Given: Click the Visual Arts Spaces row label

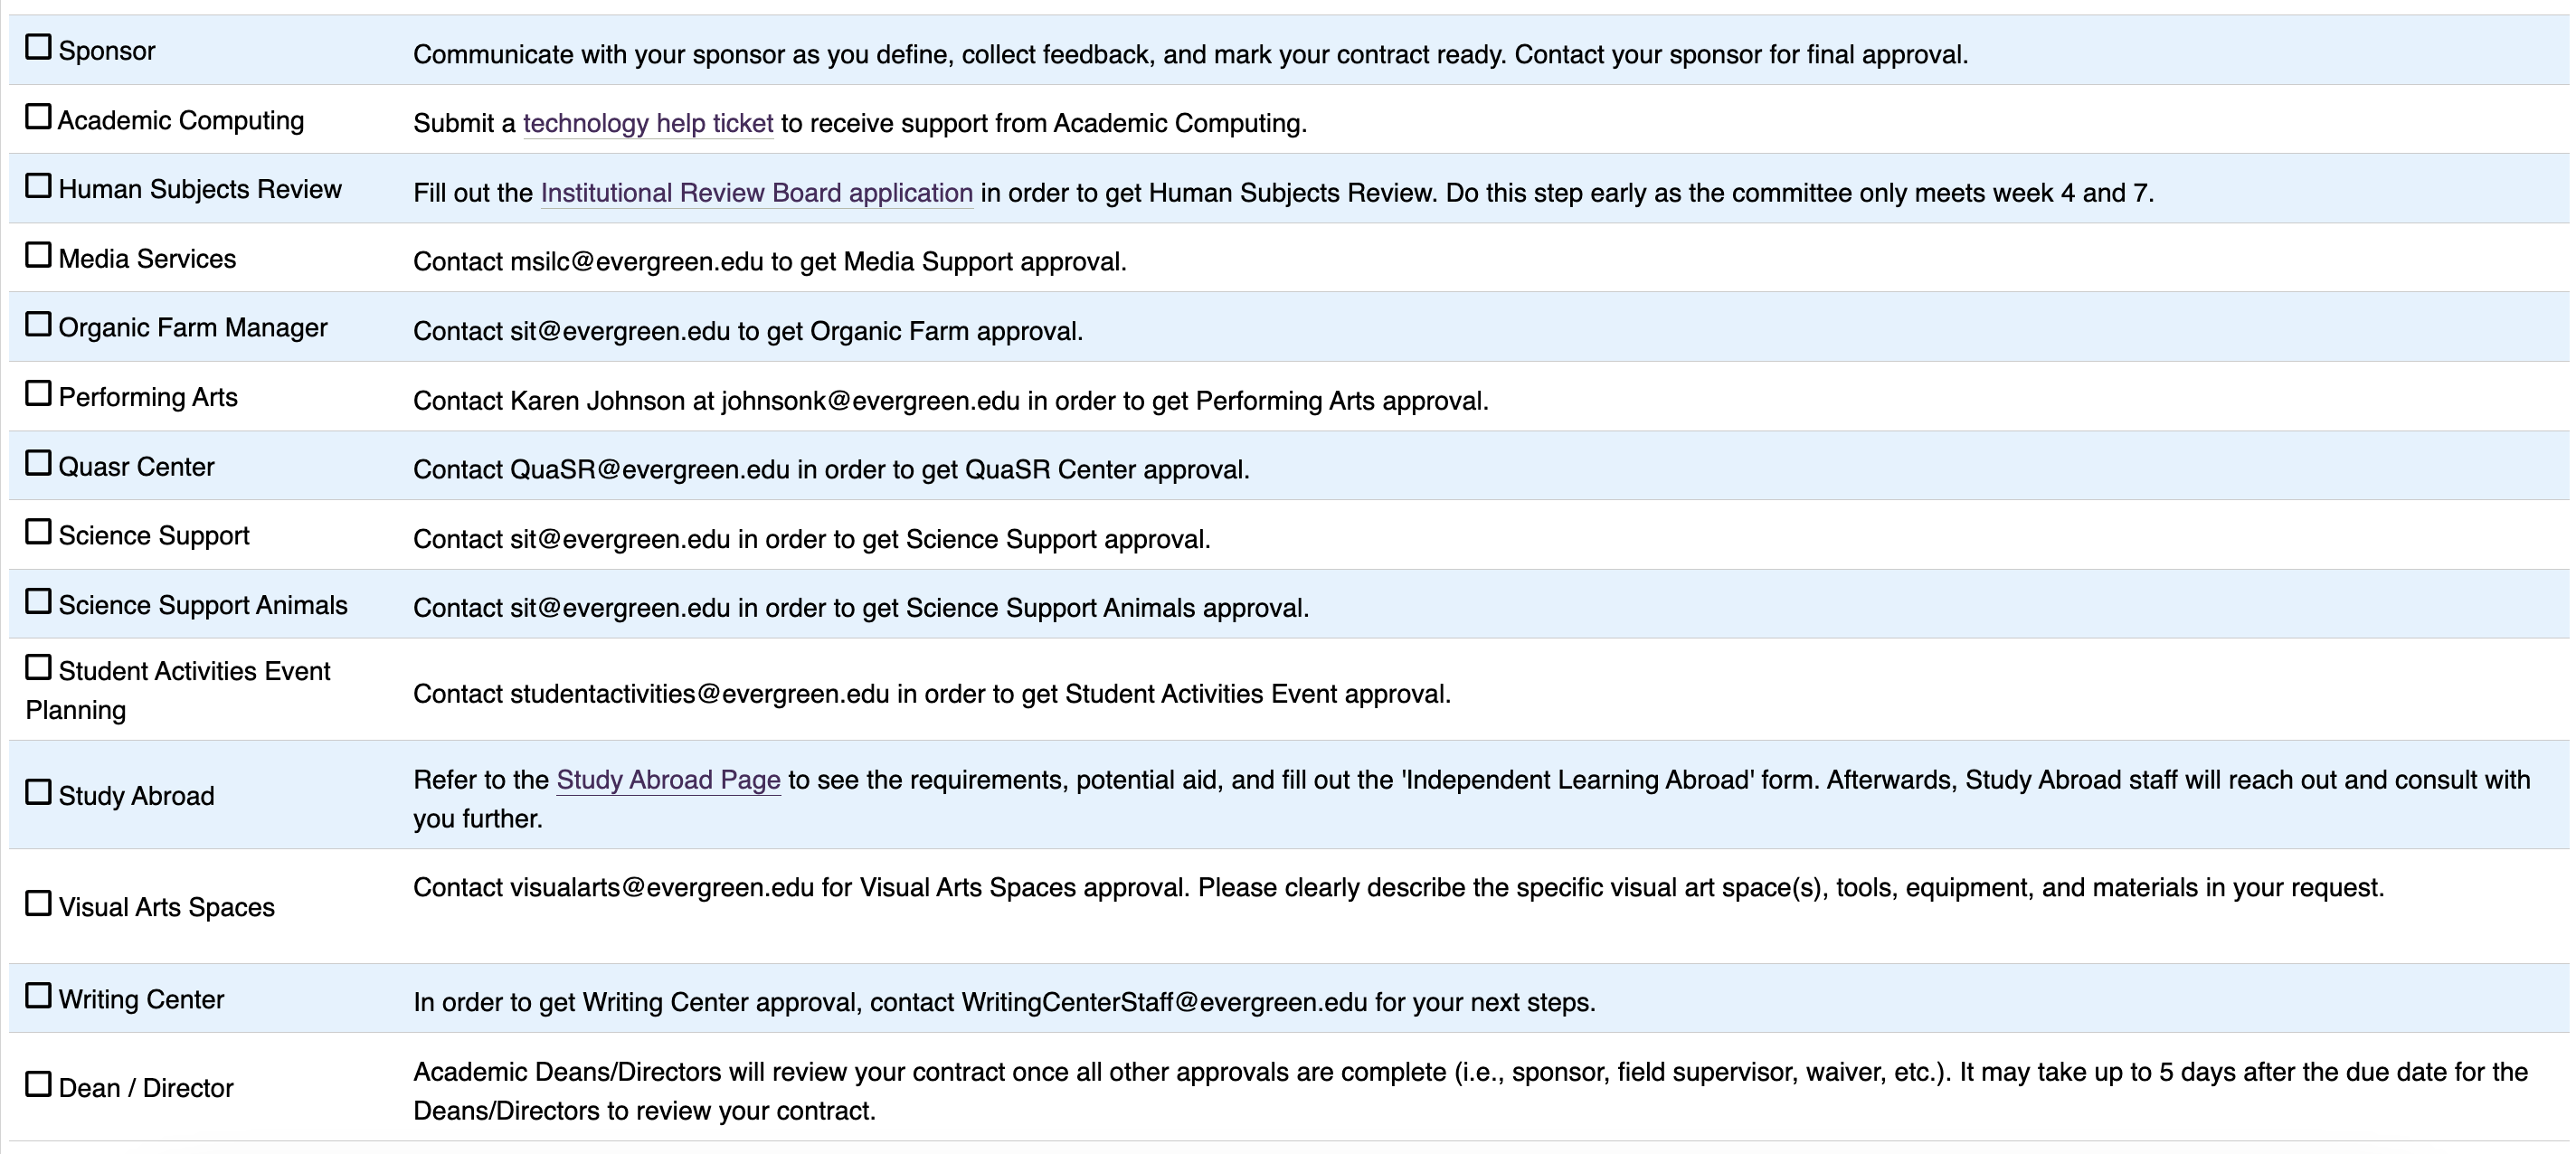Looking at the screenshot, I should point(166,907).
